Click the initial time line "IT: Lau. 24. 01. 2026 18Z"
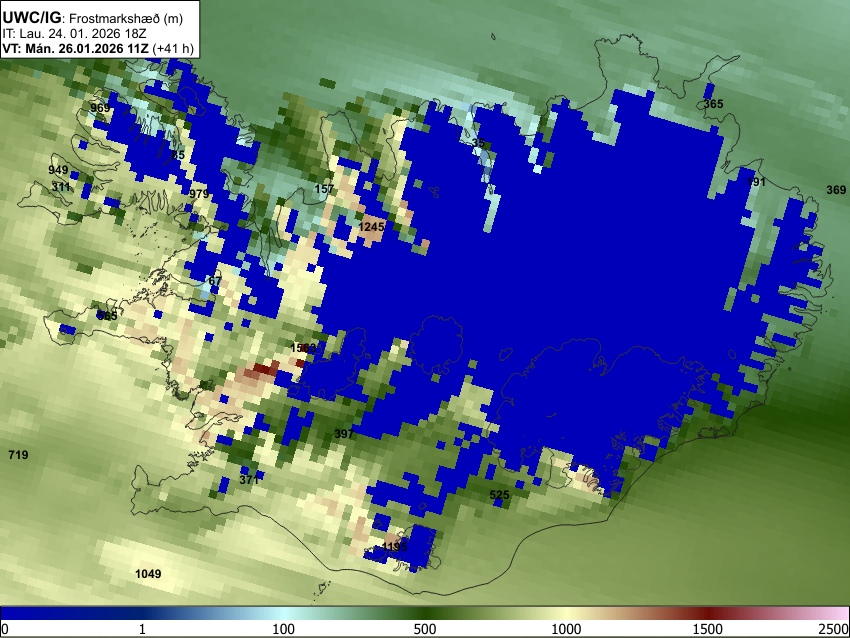The width and height of the screenshot is (850, 638). pyautogui.click(x=74, y=34)
